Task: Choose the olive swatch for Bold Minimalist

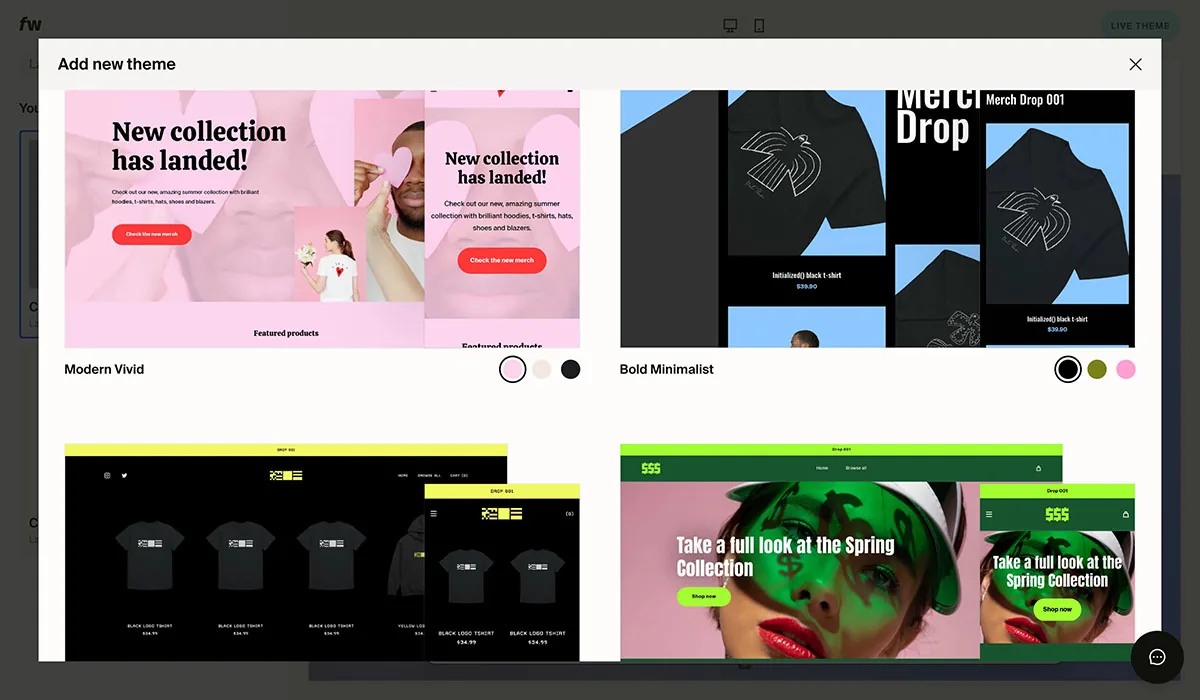Action: 1097,369
